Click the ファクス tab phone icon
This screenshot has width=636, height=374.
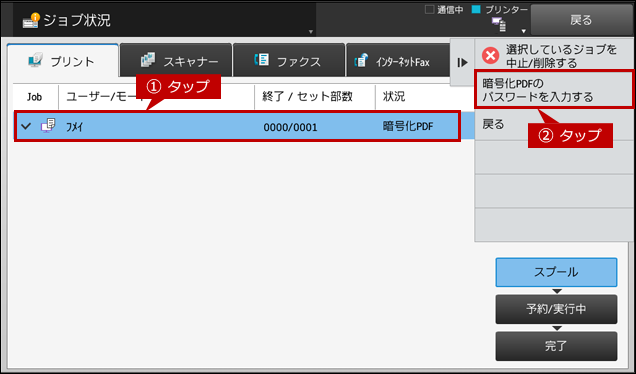point(261,60)
